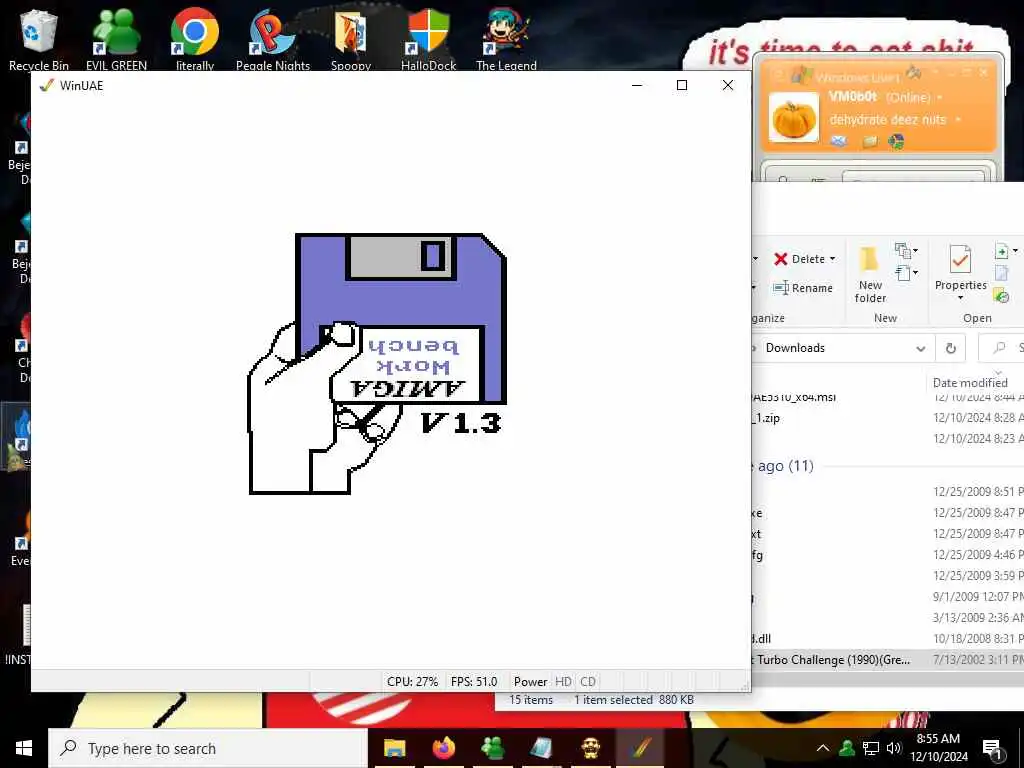The image size is (1024, 768).
Task: Select the file dated 9/1/2009 12:07
Action: (888, 597)
